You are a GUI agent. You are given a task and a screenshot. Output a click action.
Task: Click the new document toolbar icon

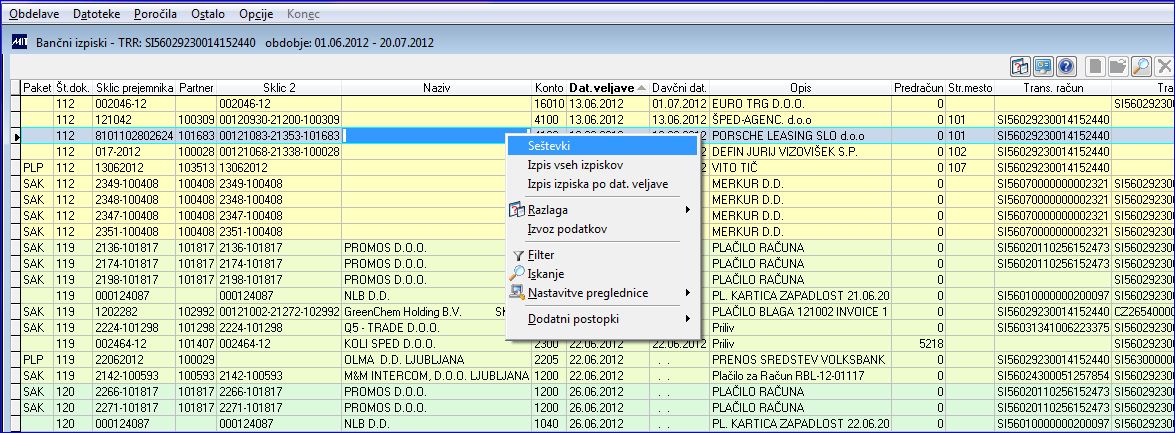pos(1096,66)
